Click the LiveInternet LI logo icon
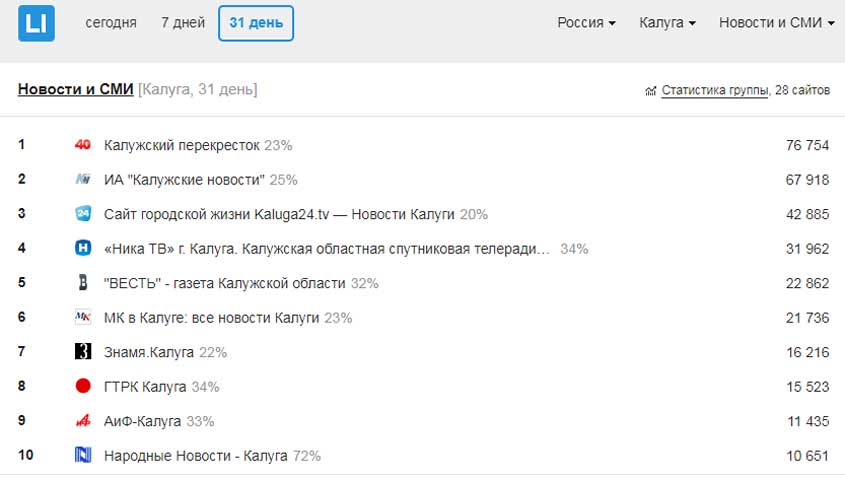Screen dimensions: 845x479 click(36, 23)
